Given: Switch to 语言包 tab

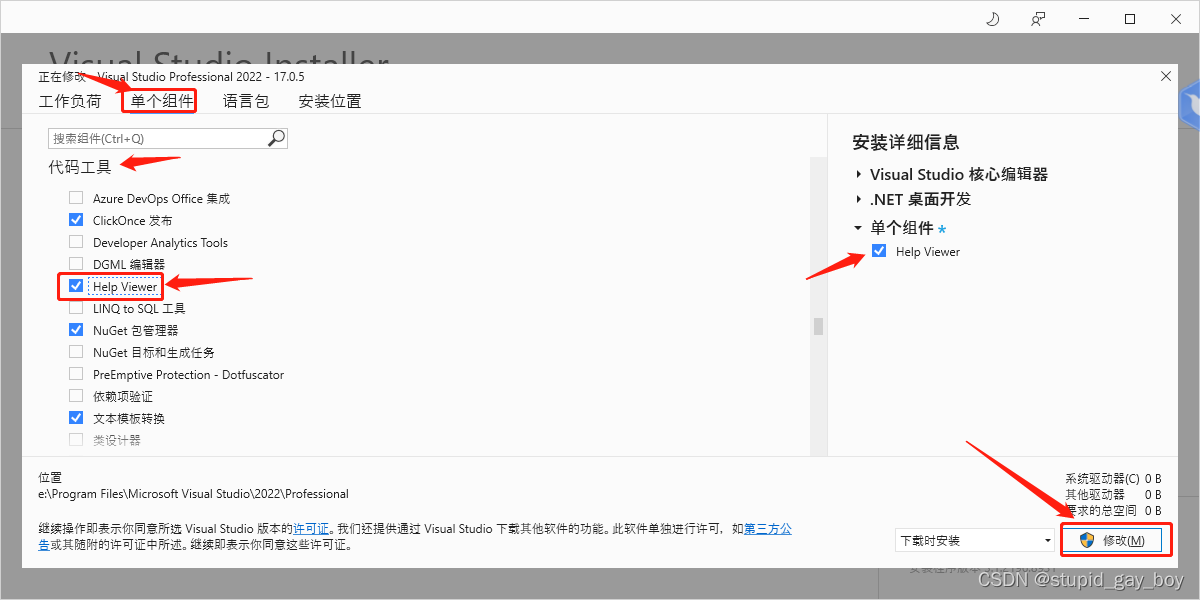Looking at the screenshot, I should click(x=246, y=101).
